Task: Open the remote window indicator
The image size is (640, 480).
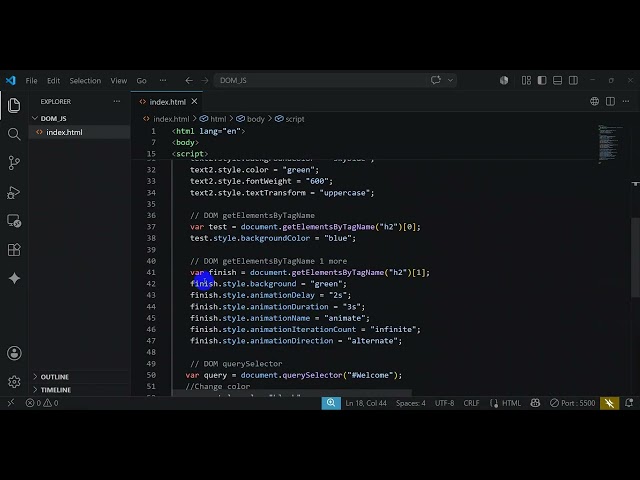Action: [11, 403]
